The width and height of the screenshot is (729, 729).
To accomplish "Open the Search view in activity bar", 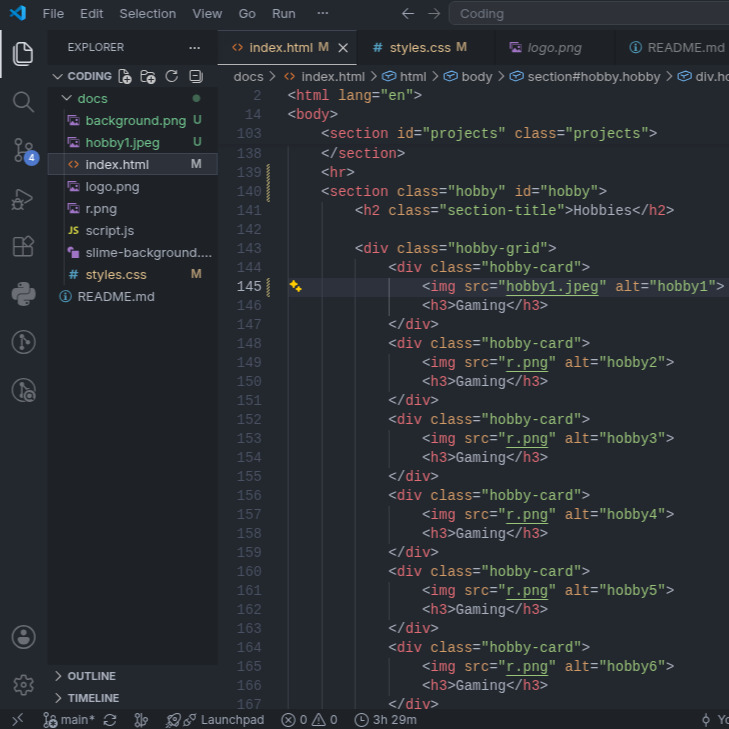I will 23,102.
